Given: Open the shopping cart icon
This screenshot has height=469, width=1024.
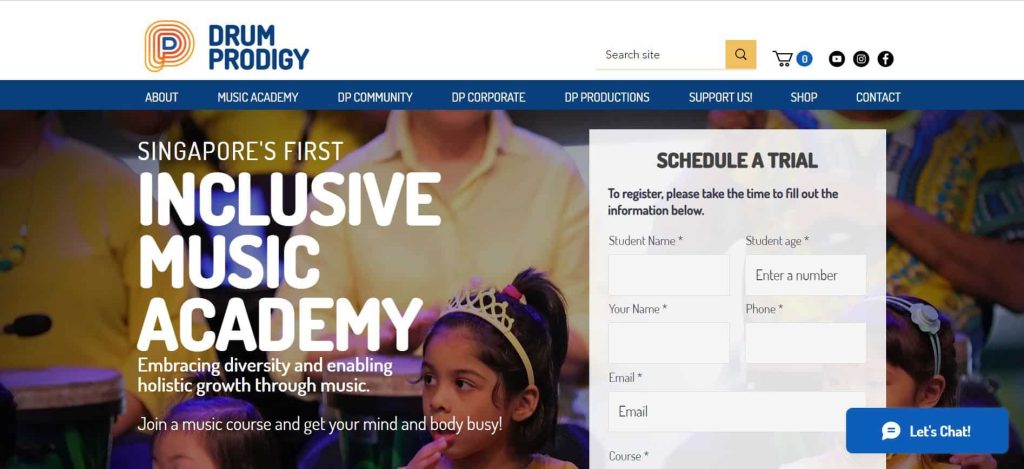Looking at the screenshot, I should tap(782, 59).
